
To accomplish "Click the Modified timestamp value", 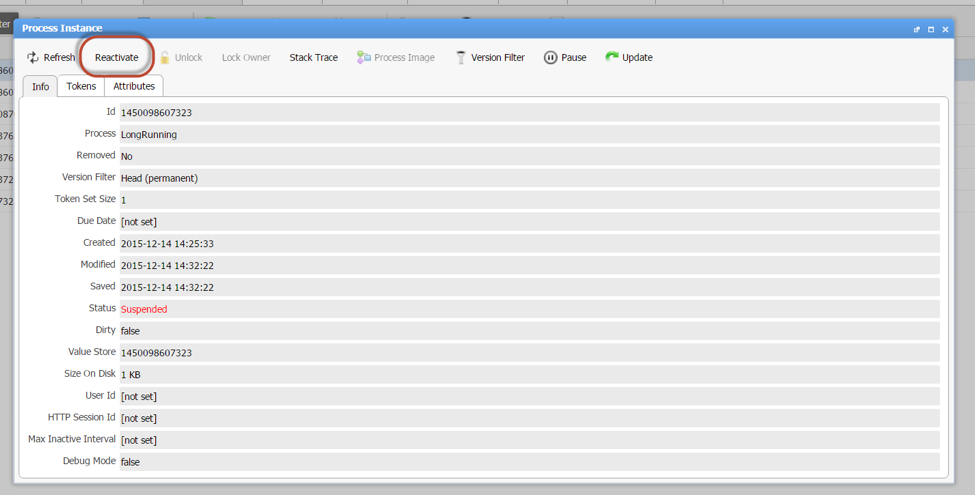I will [167, 266].
